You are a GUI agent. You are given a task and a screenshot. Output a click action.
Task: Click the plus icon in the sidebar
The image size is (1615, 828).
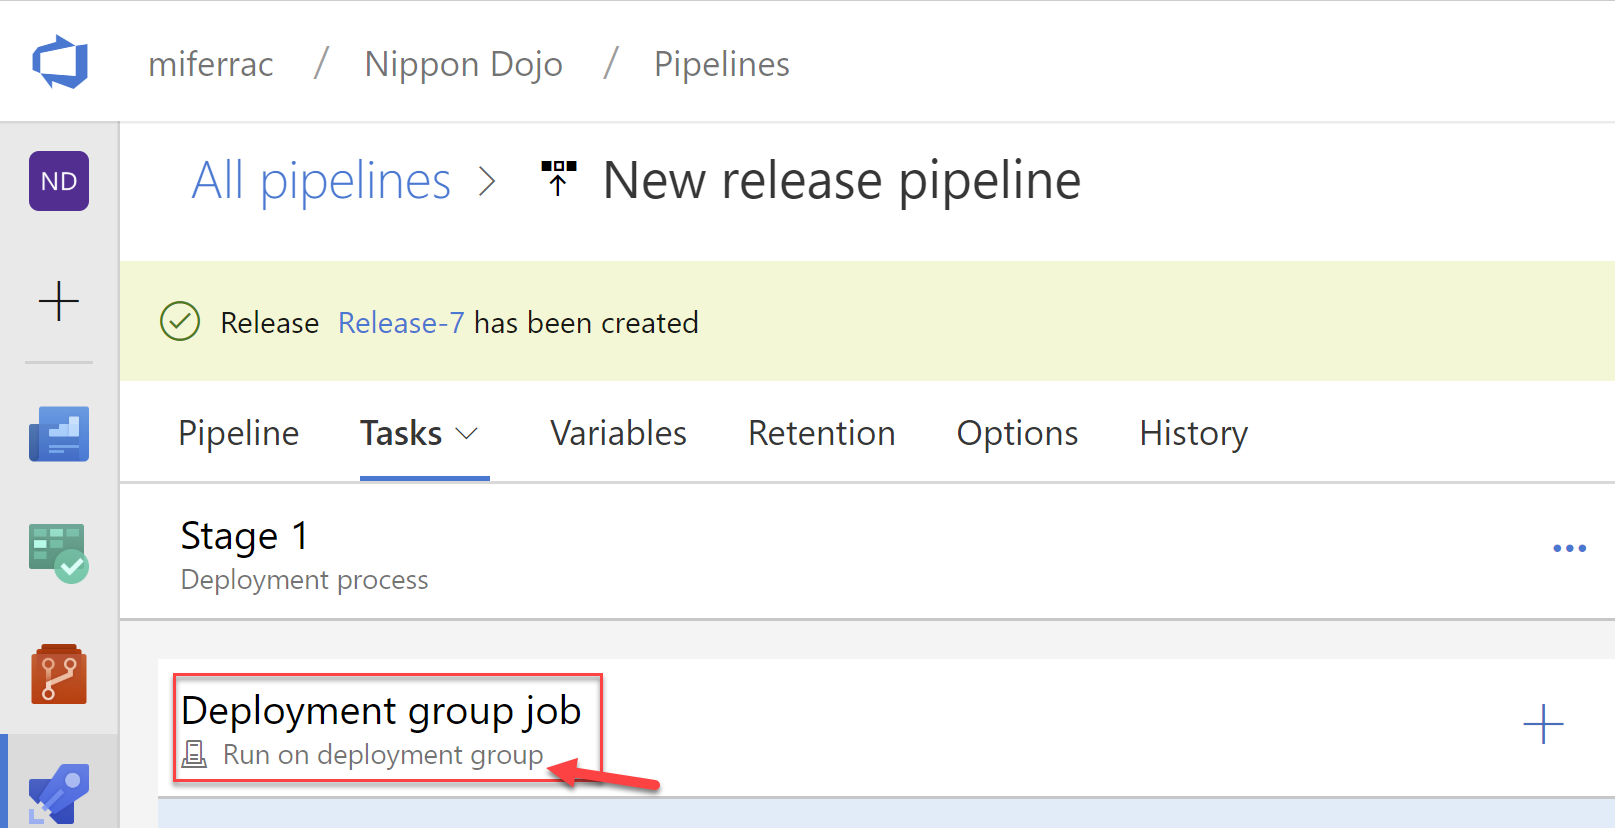tap(59, 301)
